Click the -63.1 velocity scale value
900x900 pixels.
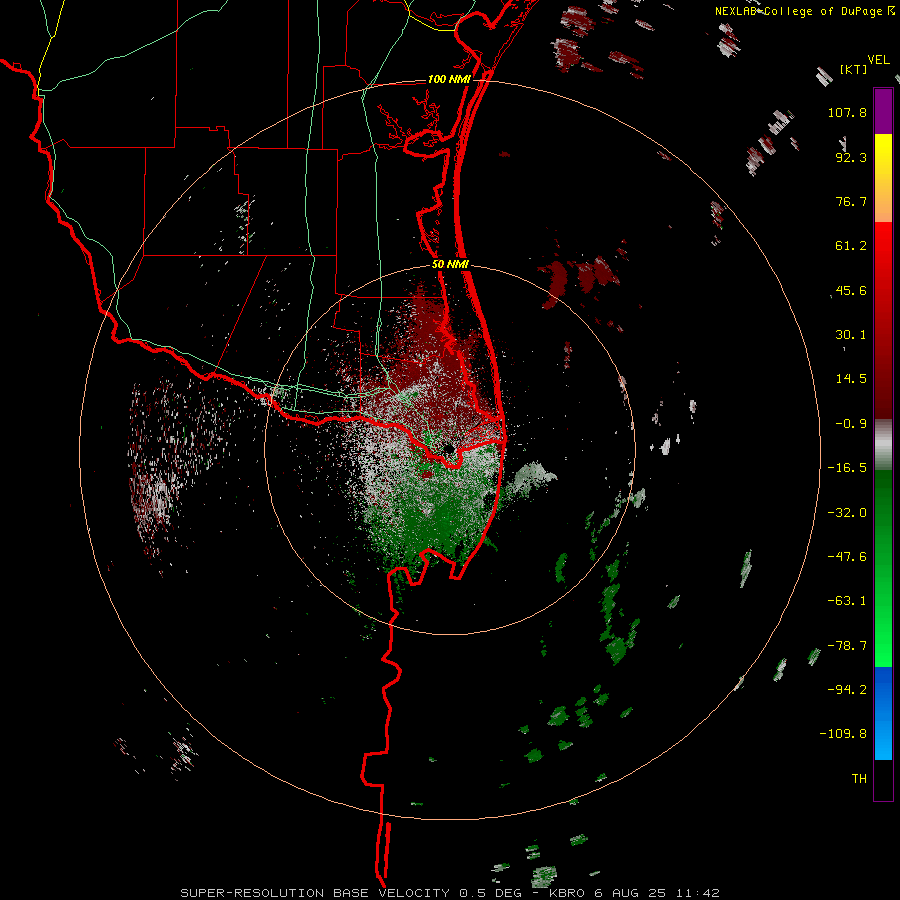click(847, 601)
